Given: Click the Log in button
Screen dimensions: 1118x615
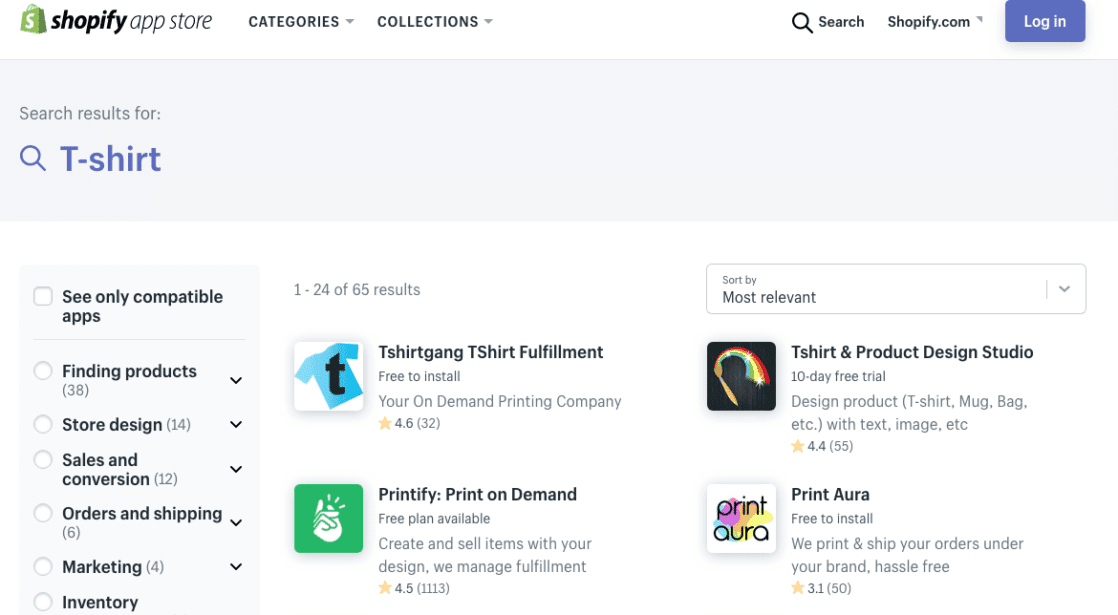Looking at the screenshot, I should pos(1045,21).
